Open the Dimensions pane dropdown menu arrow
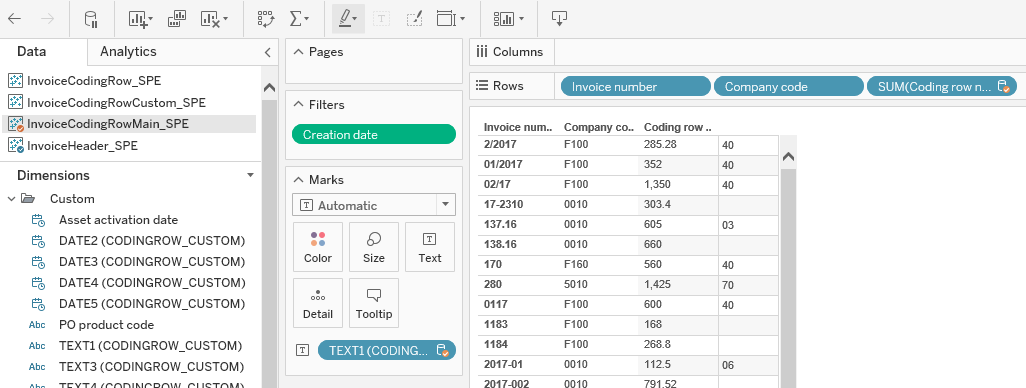Image resolution: width=1026 pixels, height=388 pixels. [x=250, y=175]
